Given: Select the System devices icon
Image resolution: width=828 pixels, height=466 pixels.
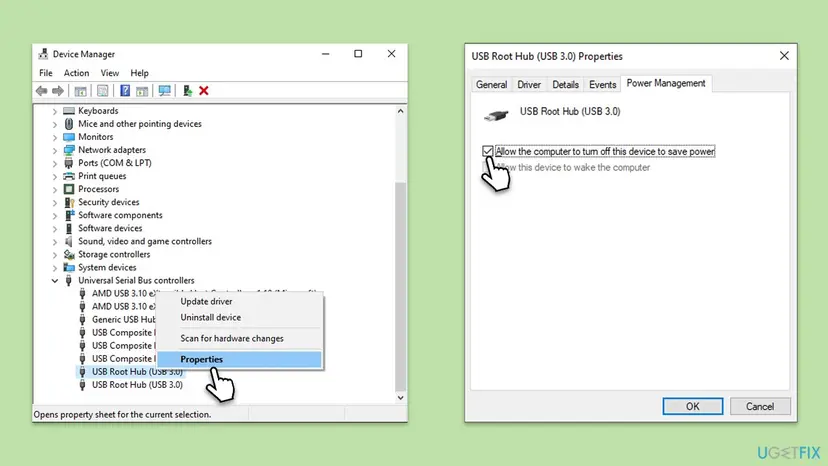Looking at the screenshot, I should pyautogui.click(x=69, y=267).
